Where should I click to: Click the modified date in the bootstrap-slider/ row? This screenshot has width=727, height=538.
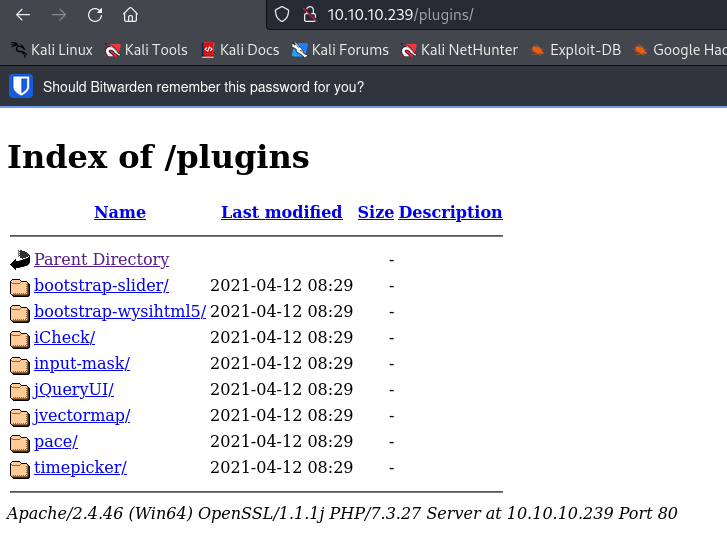pyautogui.click(x=281, y=285)
